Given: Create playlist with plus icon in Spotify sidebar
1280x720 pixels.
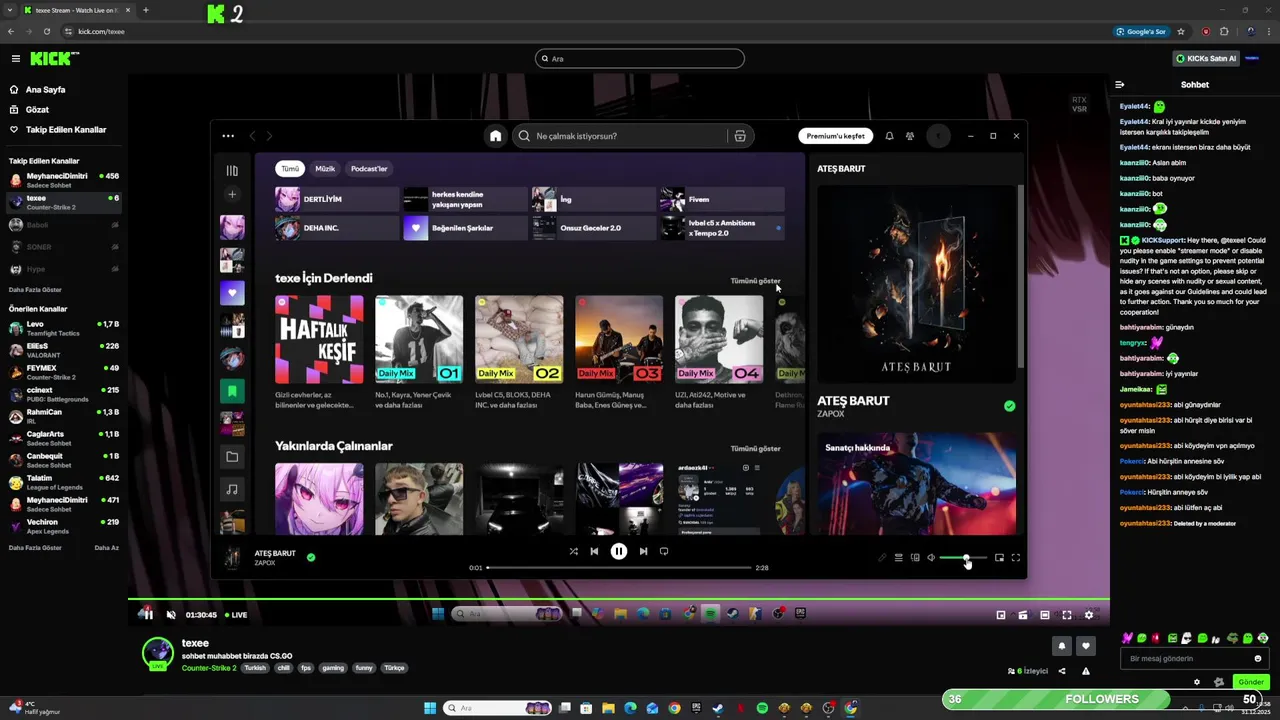Looking at the screenshot, I should (x=232, y=195).
